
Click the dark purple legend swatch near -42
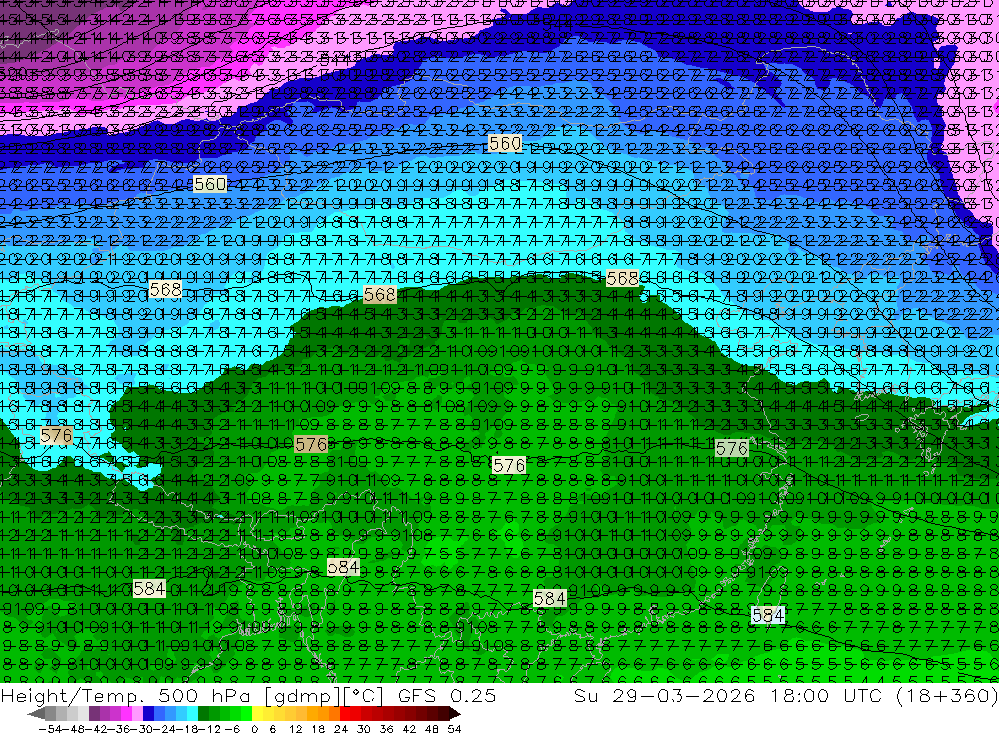(x=94, y=714)
